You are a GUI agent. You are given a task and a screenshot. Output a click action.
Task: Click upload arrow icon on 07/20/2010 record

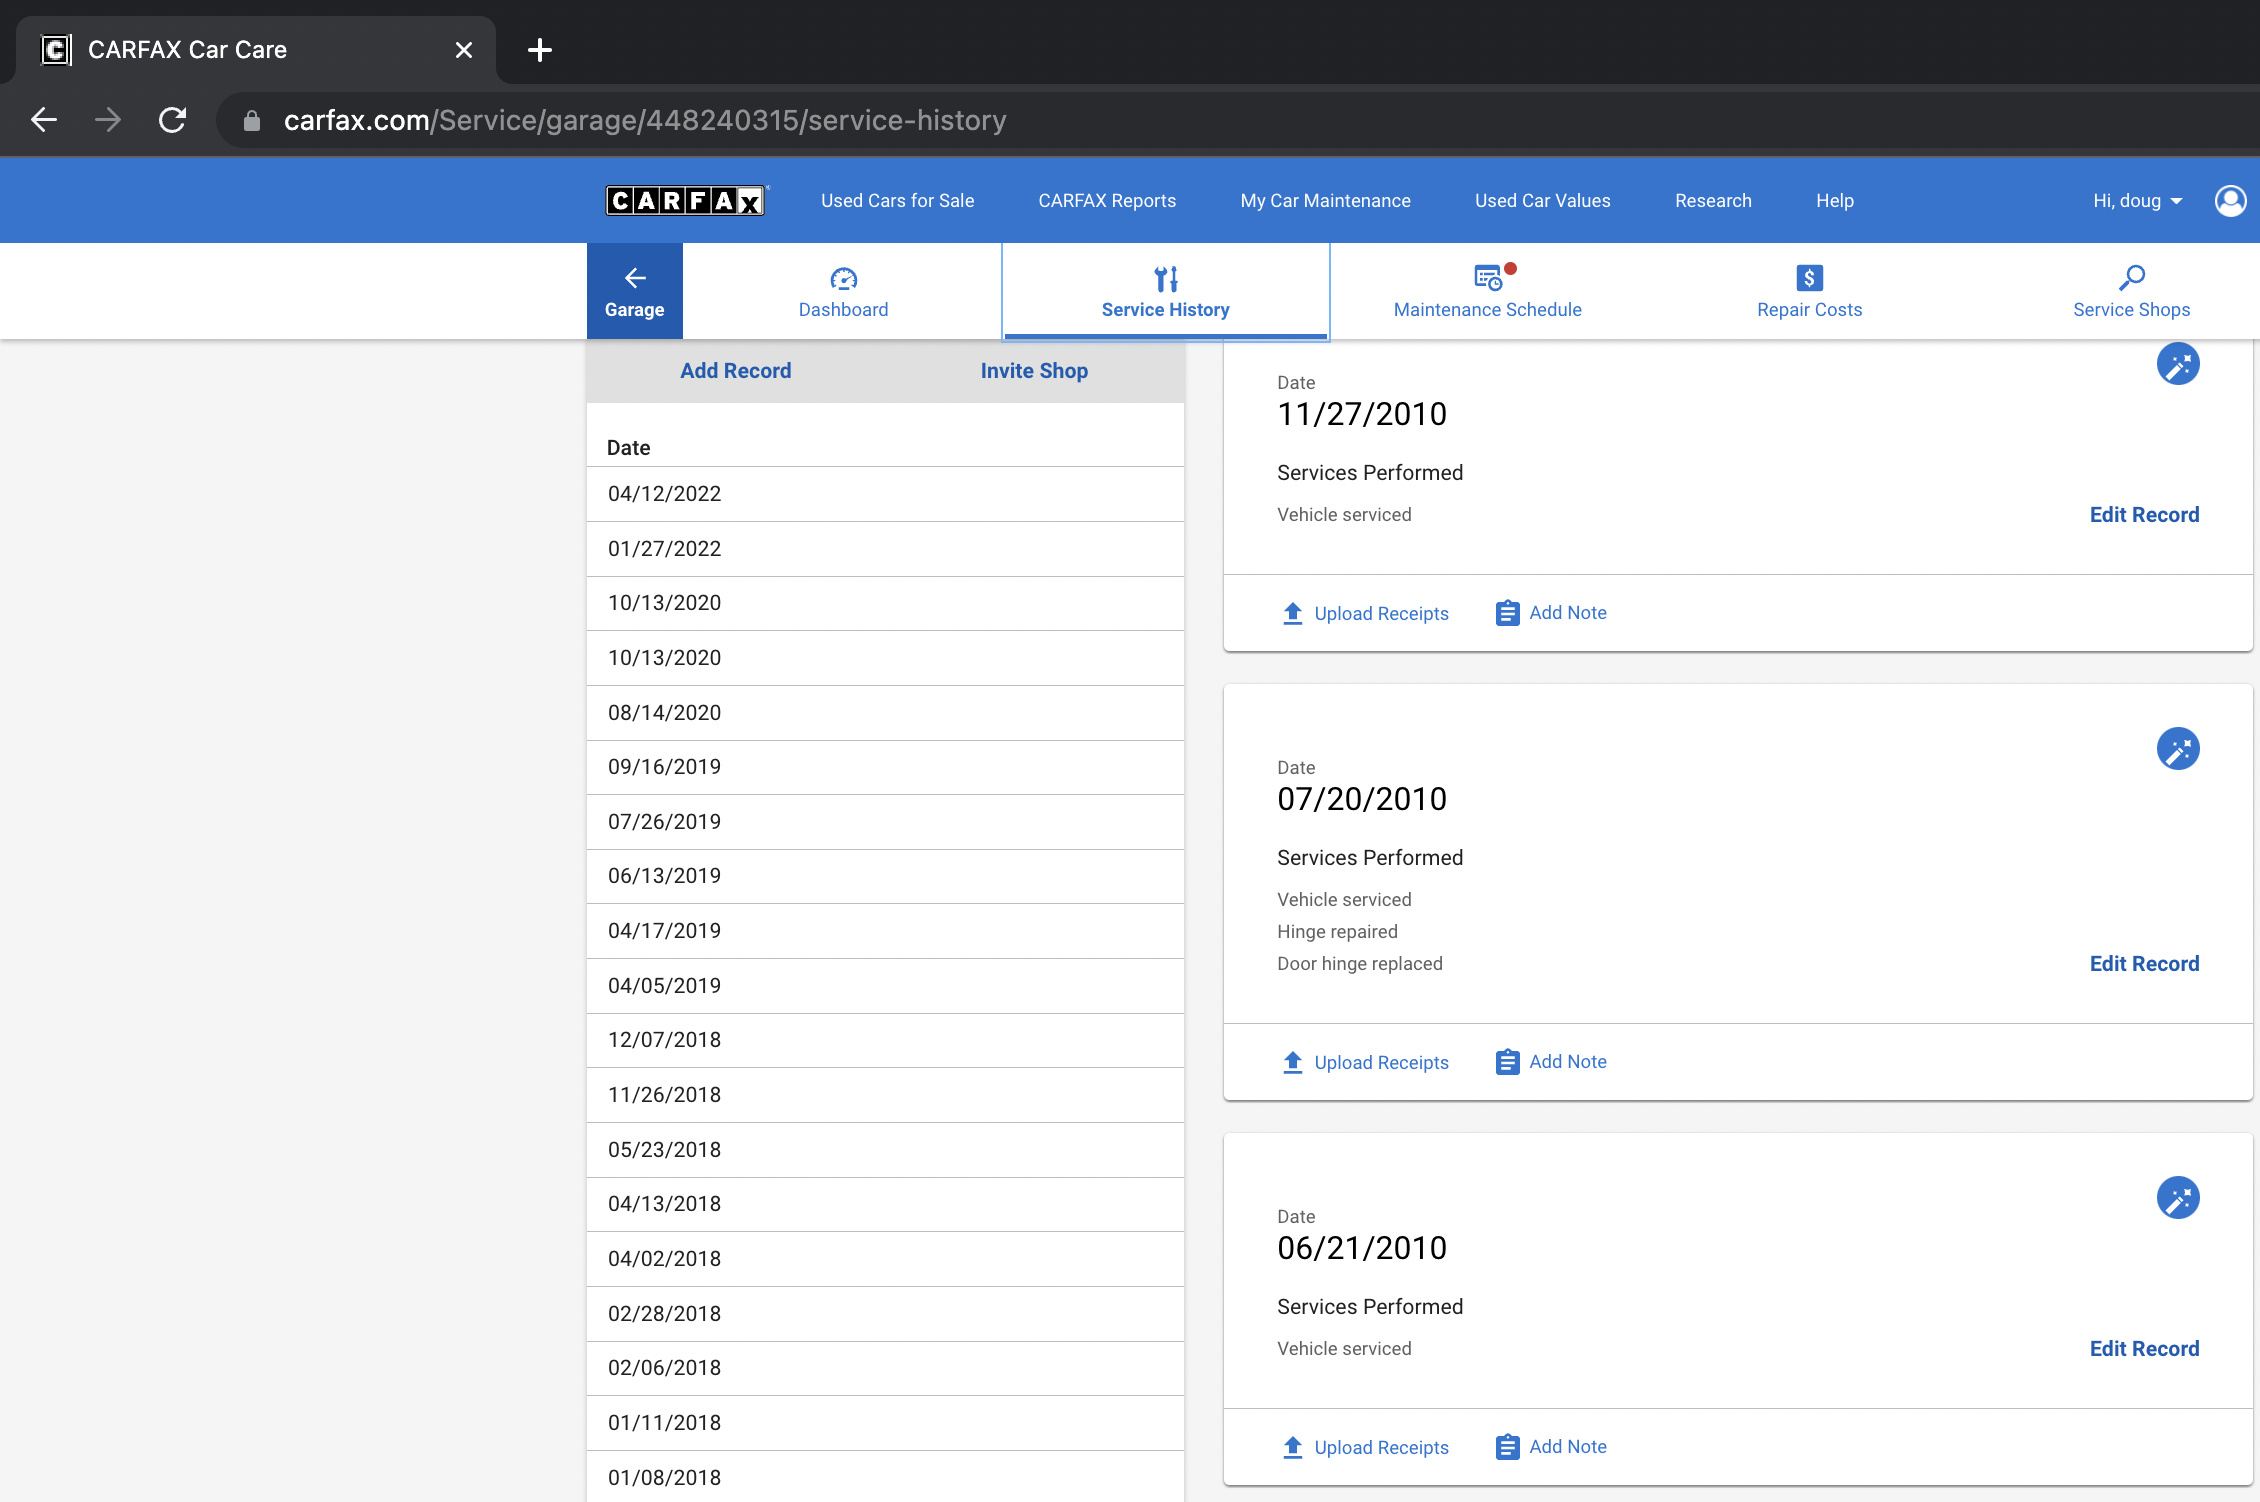coord(1293,1062)
